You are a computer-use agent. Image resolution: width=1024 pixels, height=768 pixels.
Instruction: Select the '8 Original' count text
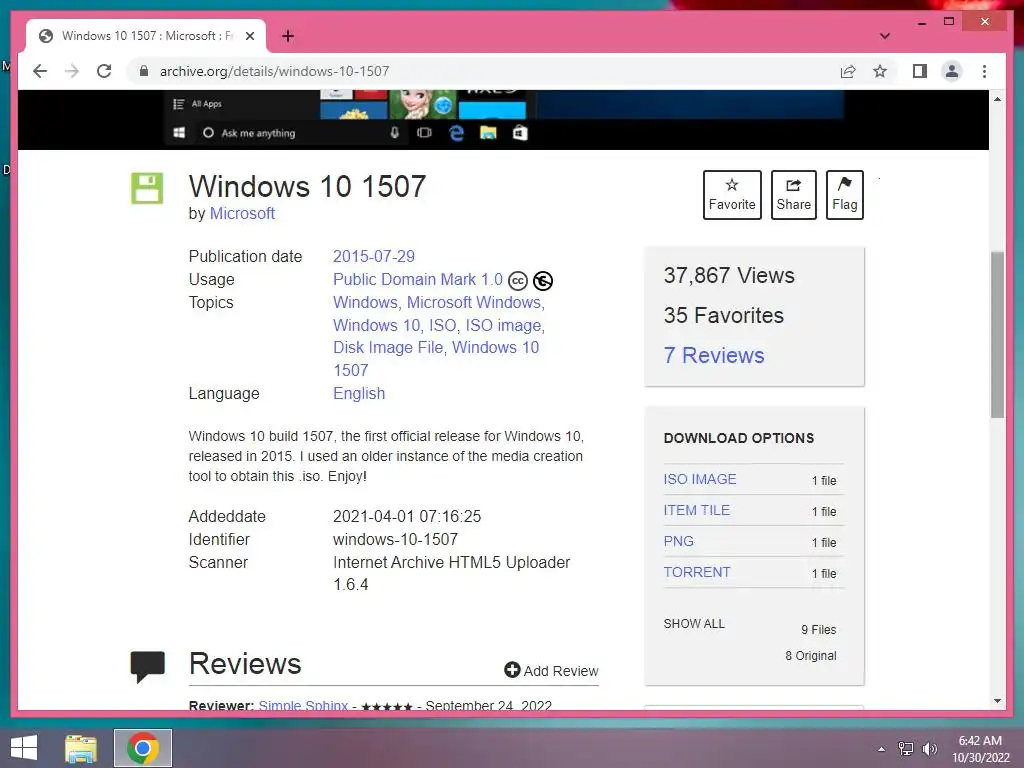pos(810,656)
